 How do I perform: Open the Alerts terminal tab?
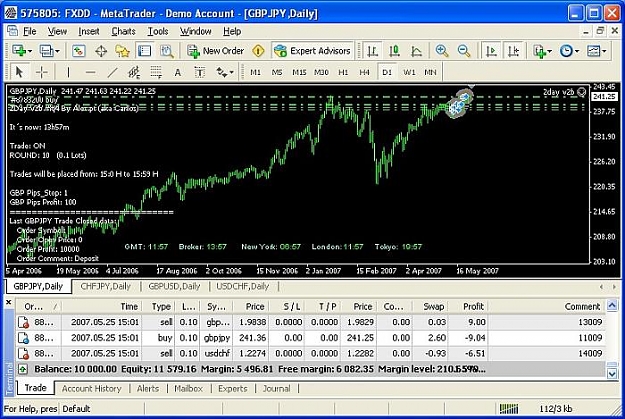click(147, 388)
